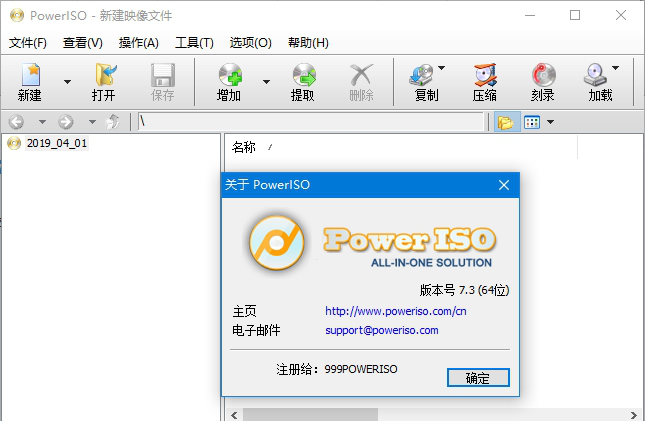Minimize the PowerISO main window
Viewport: 645px width, 437px height.
(530, 15)
